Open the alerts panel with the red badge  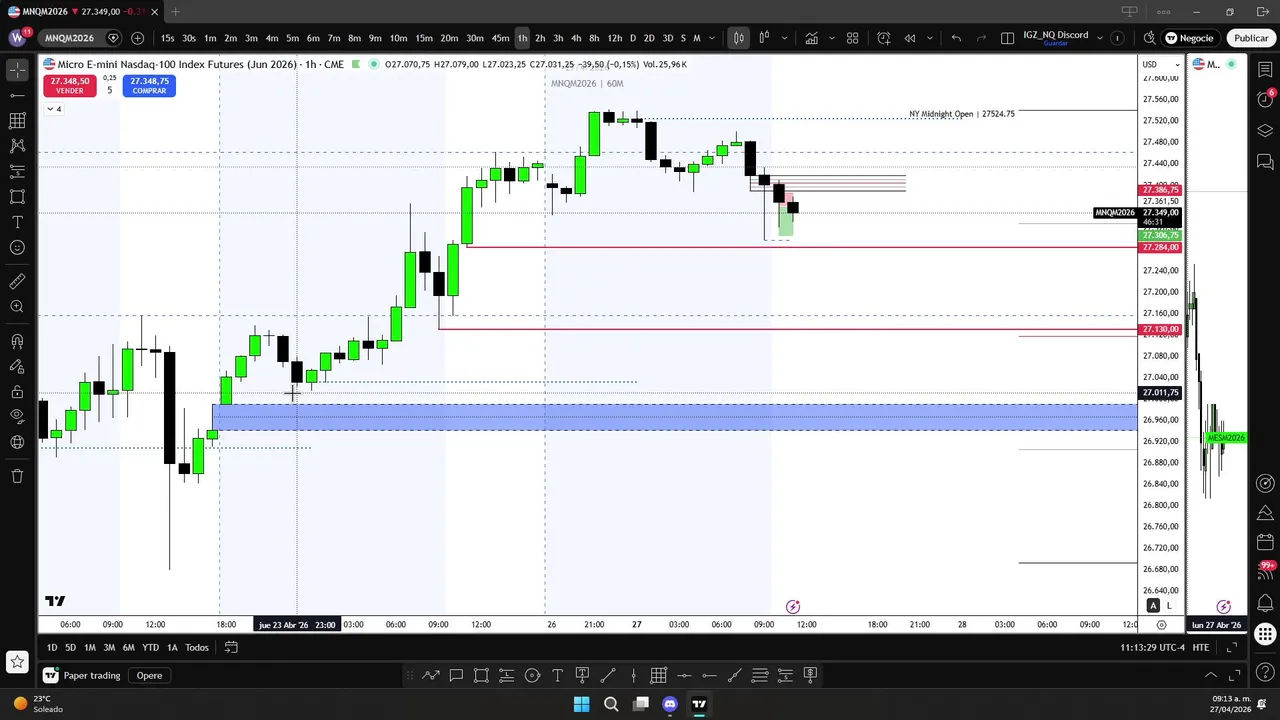(1265, 100)
